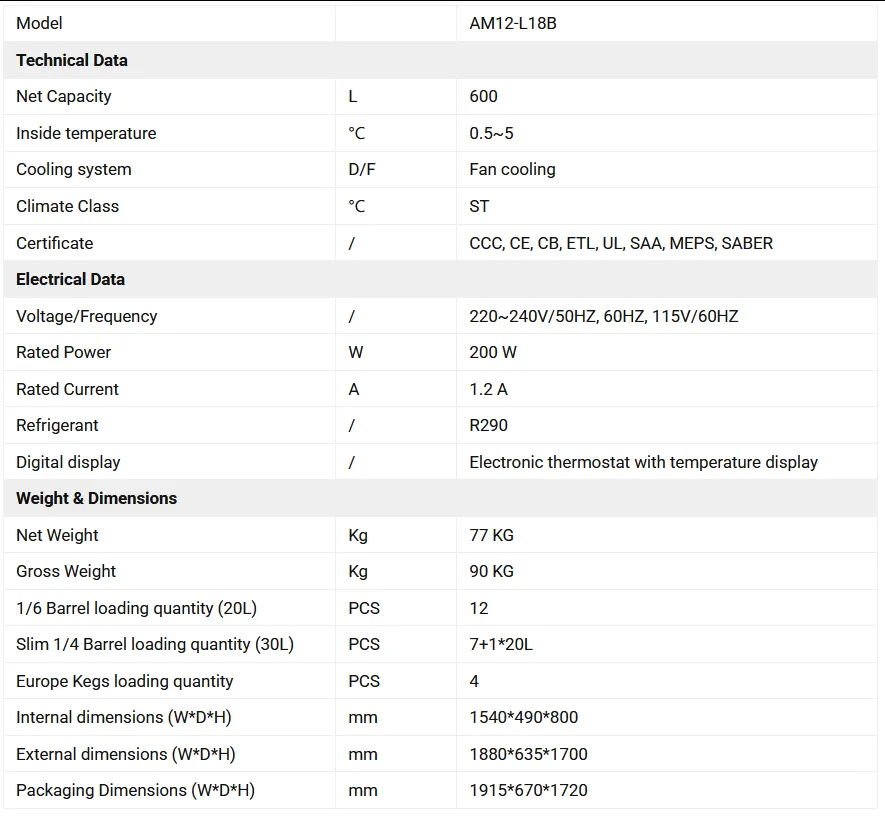Click the Fan cooling value
This screenshot has width=885, height=816.
[512, 169]
